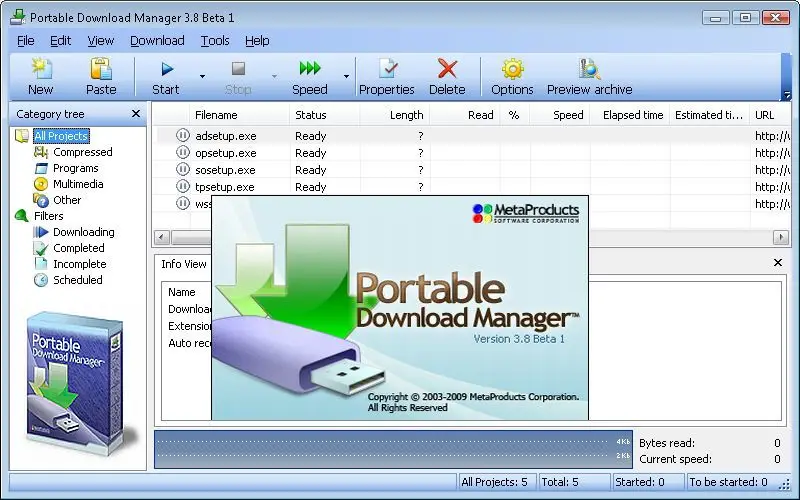The width and height of the screenshot is (800, 500).
Task: Sort by the Length column header
Action: click(395, 115)
